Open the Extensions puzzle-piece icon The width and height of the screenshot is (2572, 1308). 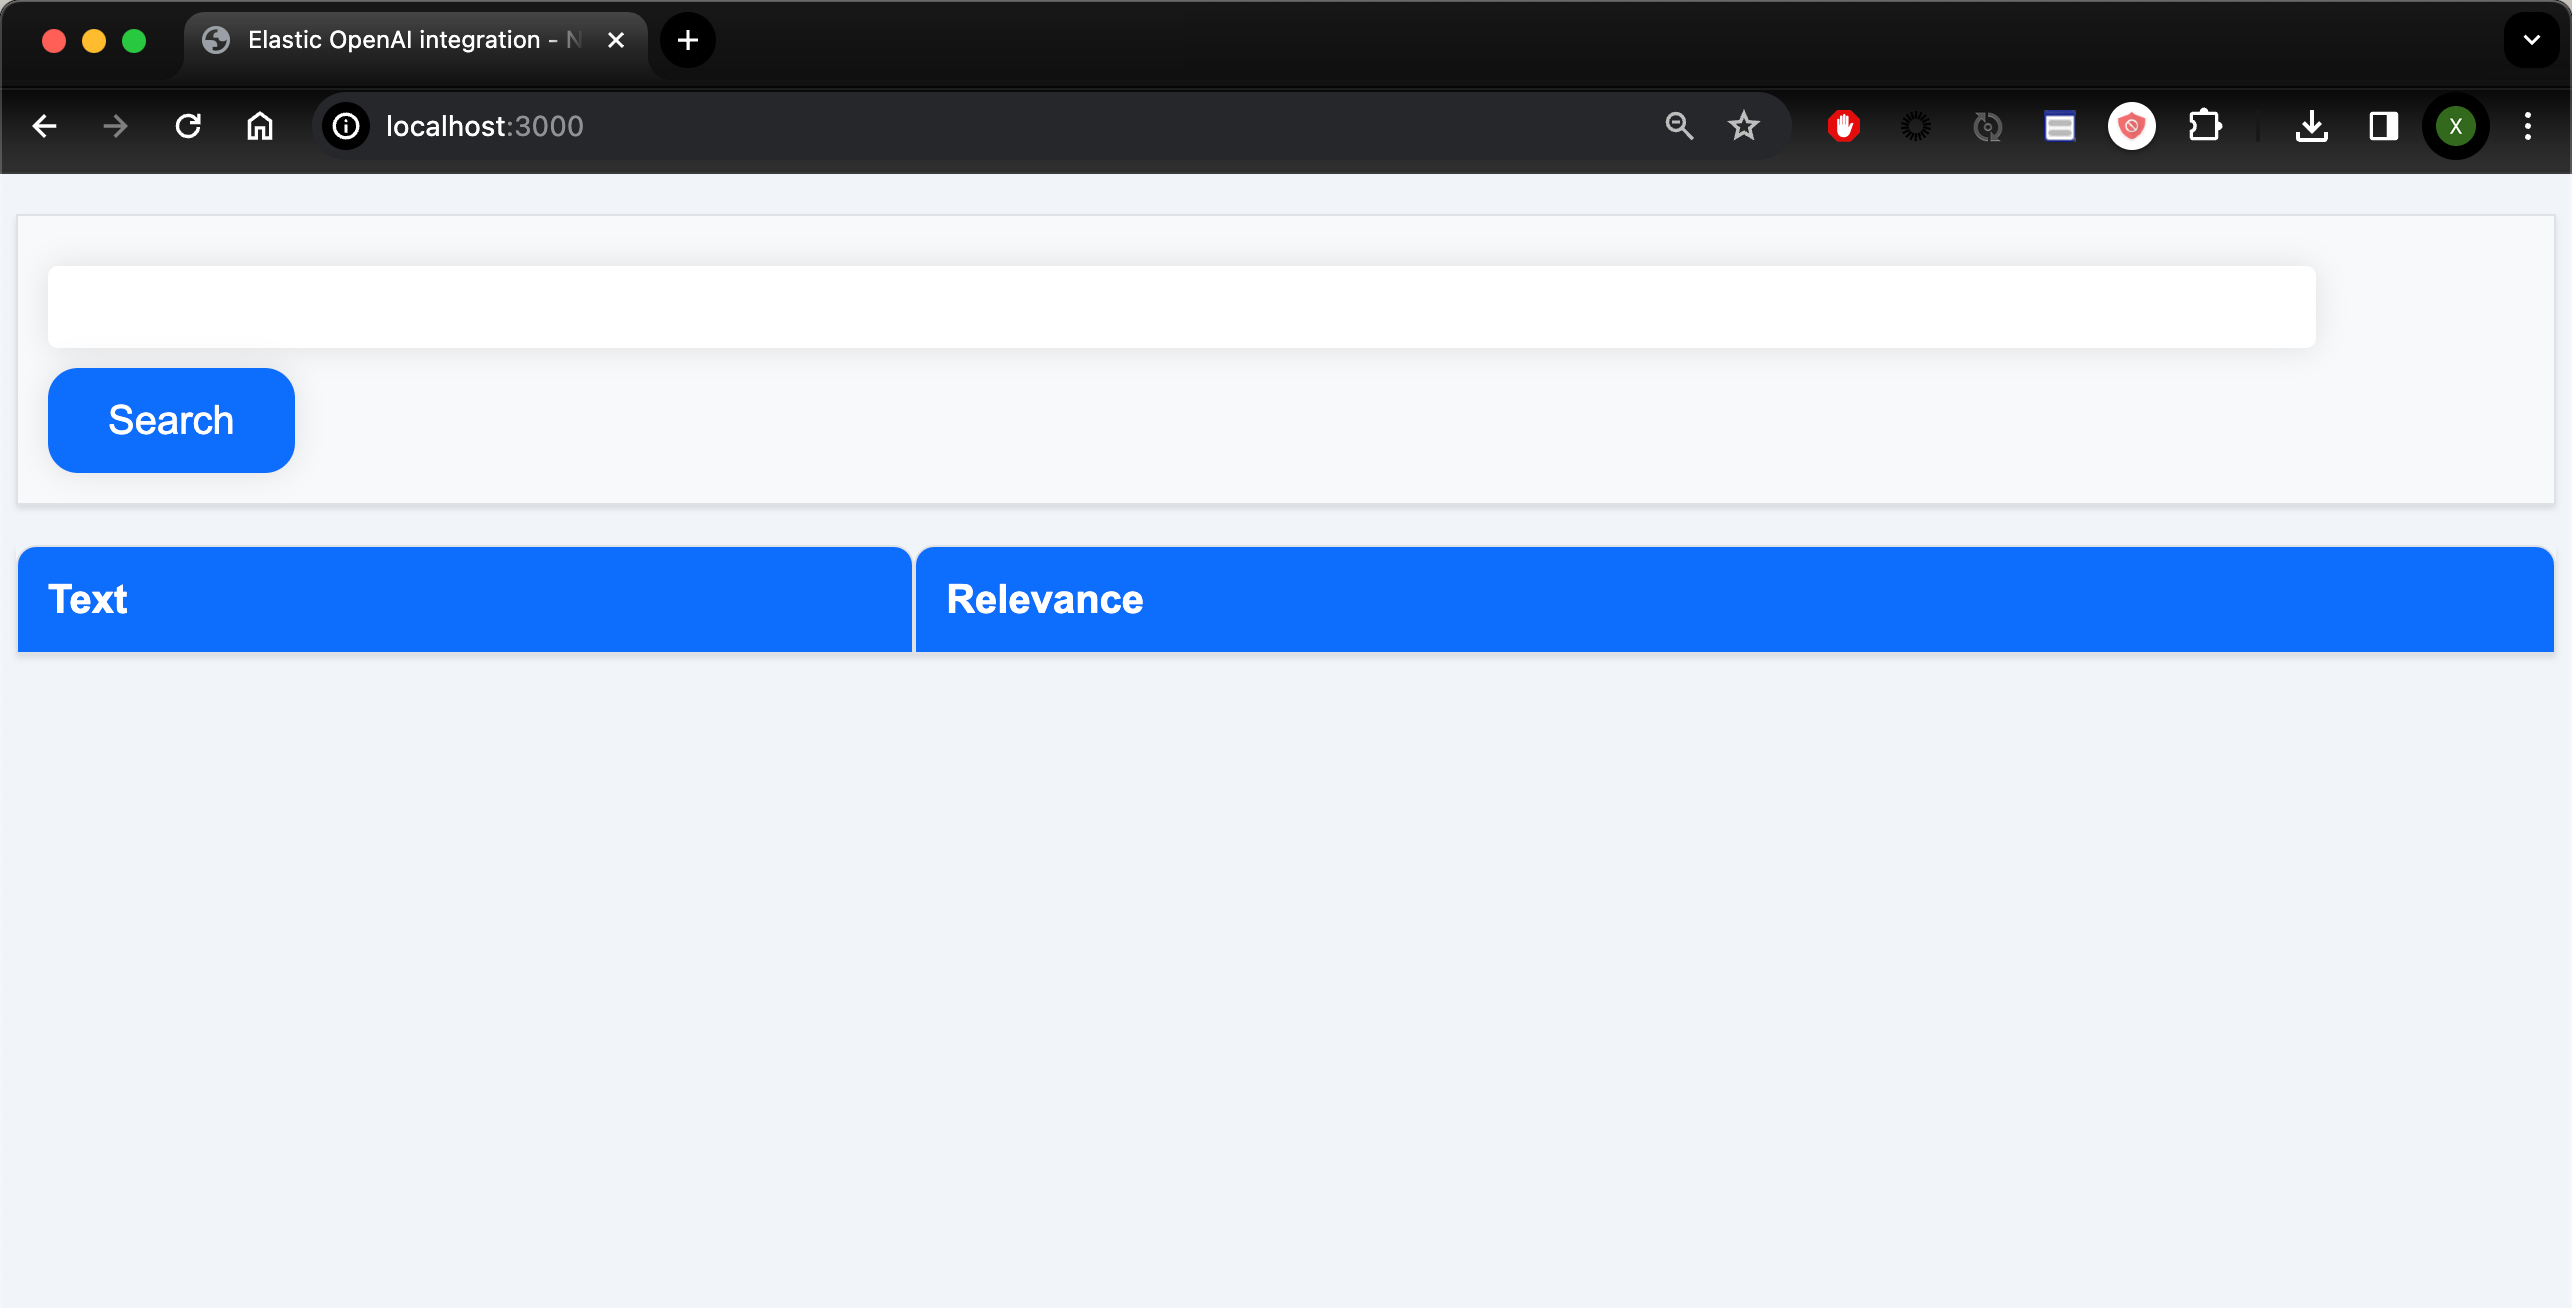tap(2206, 126)
